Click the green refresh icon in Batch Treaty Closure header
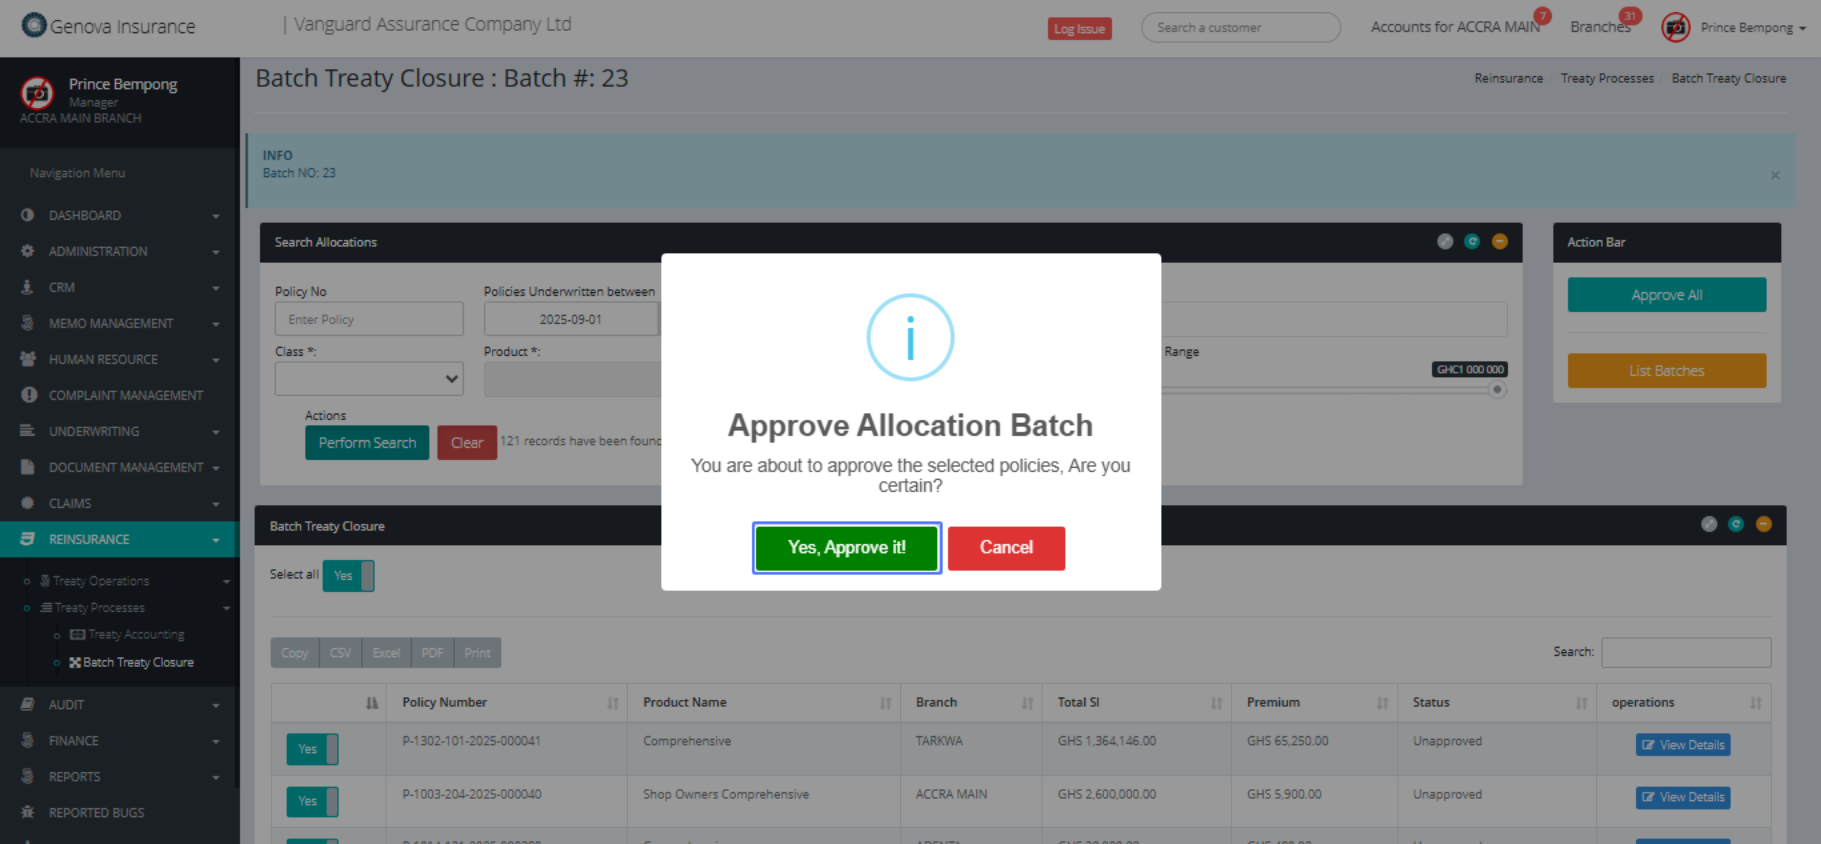This screenshot has width=1821, height=844. (1736, 524)
